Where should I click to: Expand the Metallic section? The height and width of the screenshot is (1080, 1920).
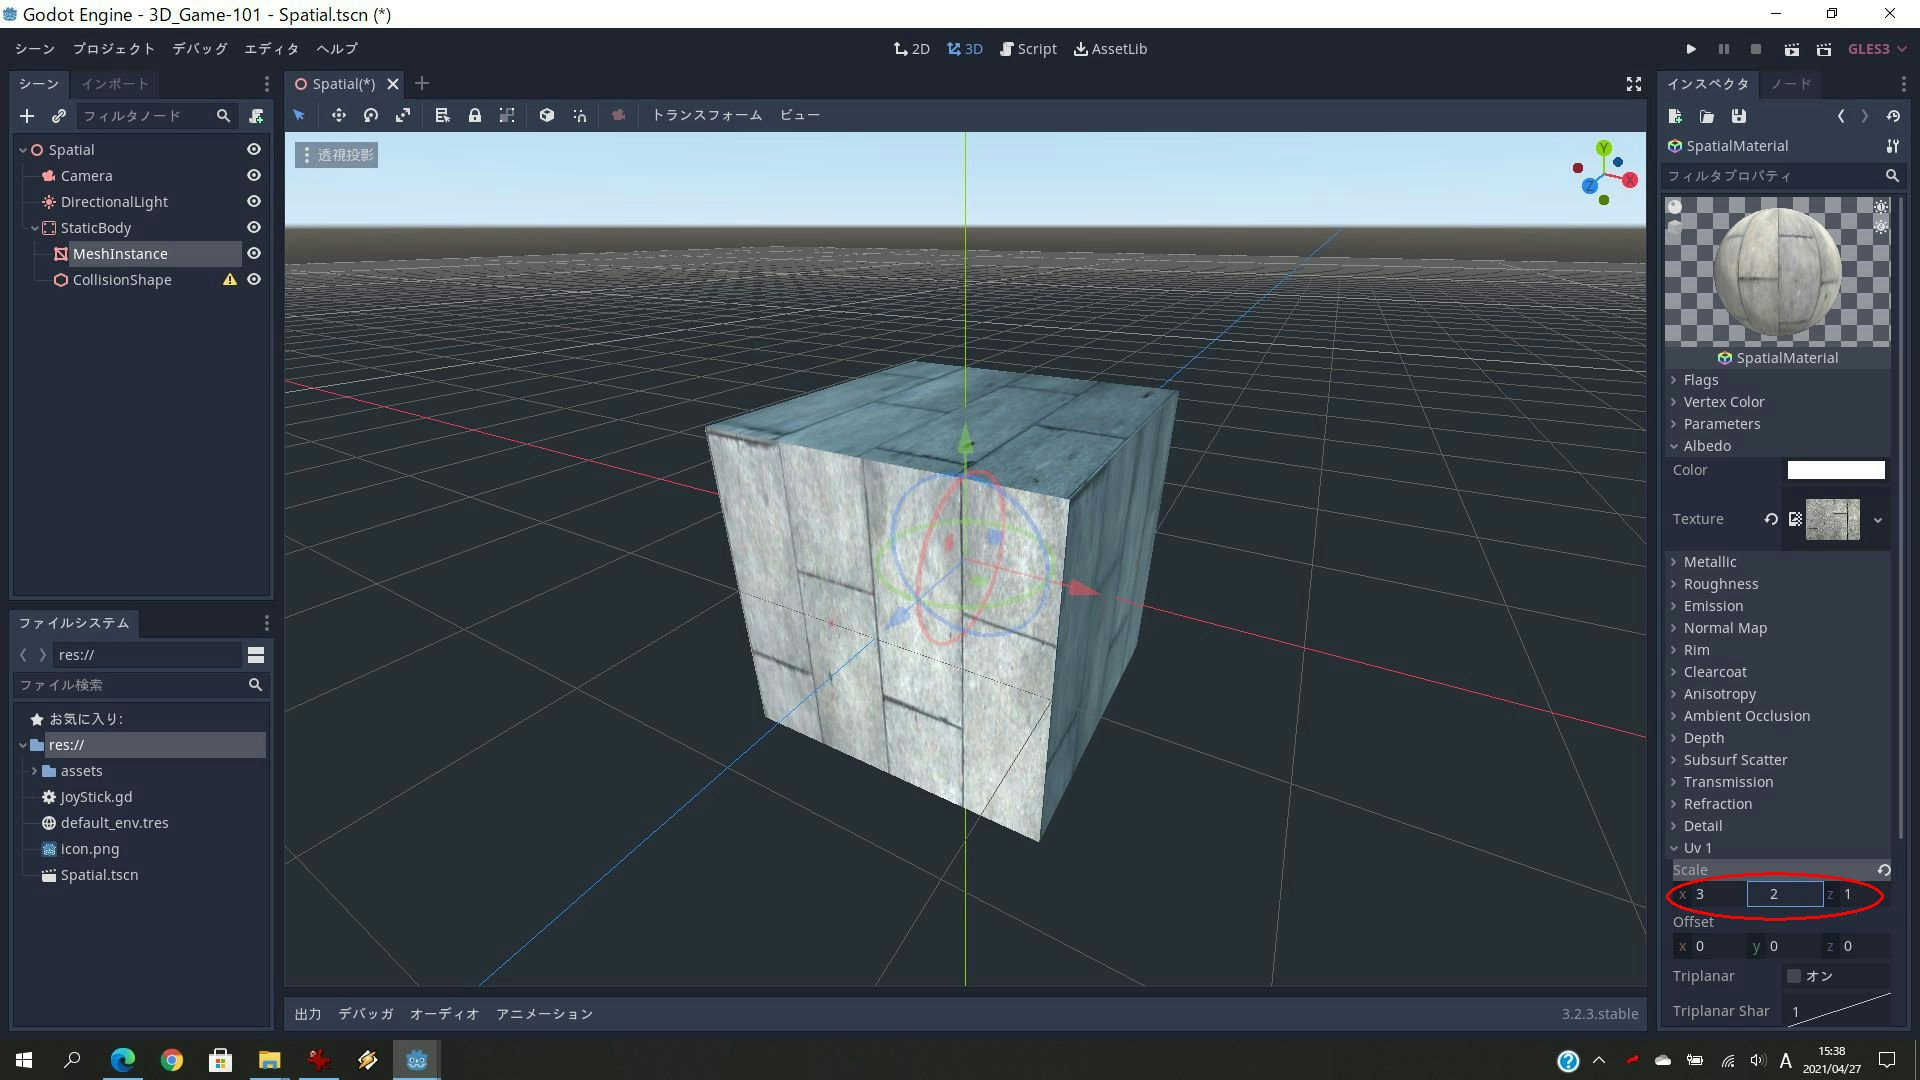1709,562
